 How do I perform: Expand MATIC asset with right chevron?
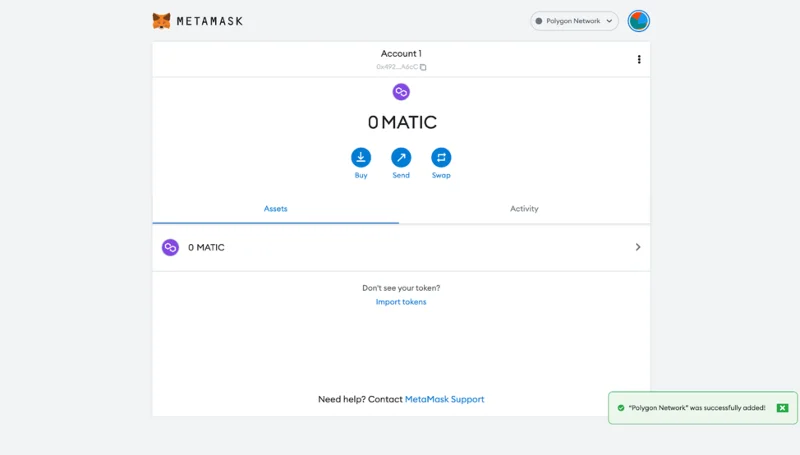point(638,247)
